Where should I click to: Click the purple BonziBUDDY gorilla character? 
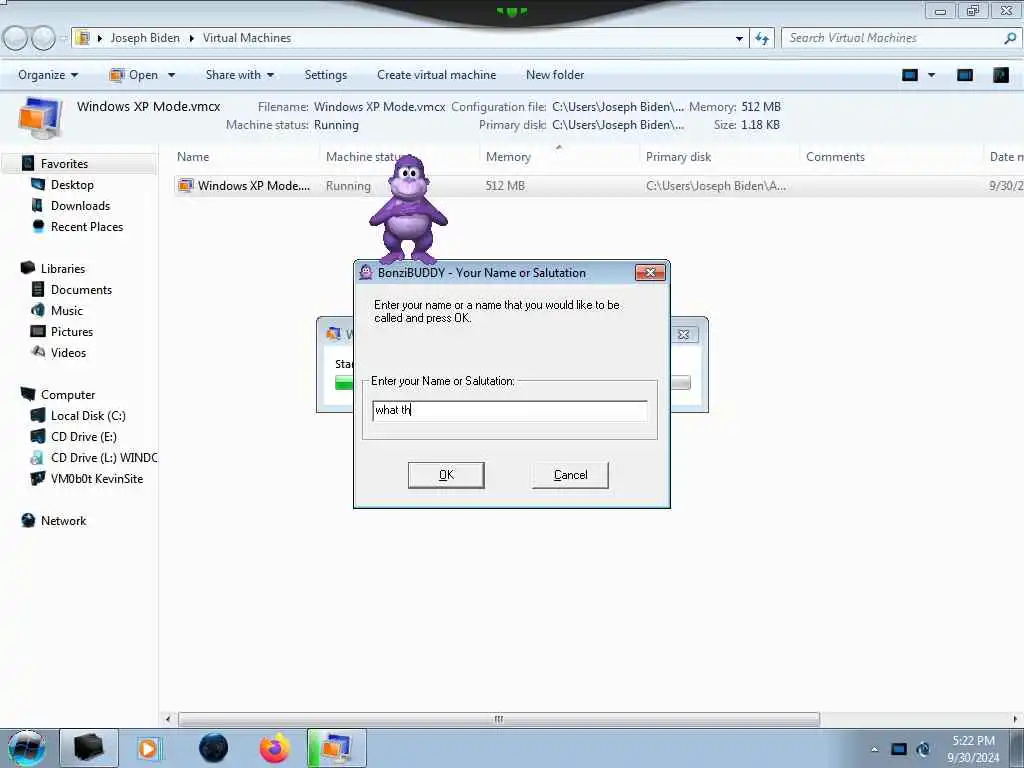[409, 209]
